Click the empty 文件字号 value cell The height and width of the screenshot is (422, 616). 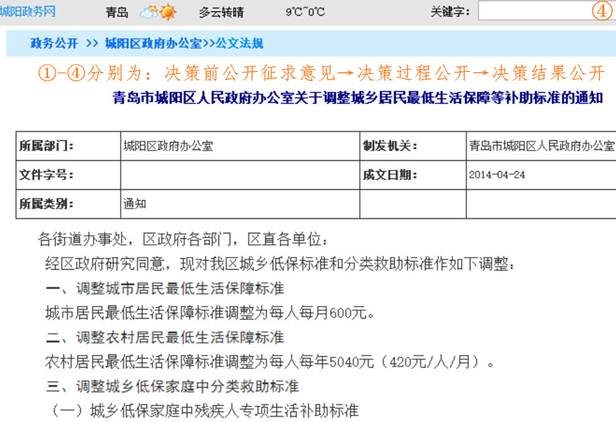[238, 175]
